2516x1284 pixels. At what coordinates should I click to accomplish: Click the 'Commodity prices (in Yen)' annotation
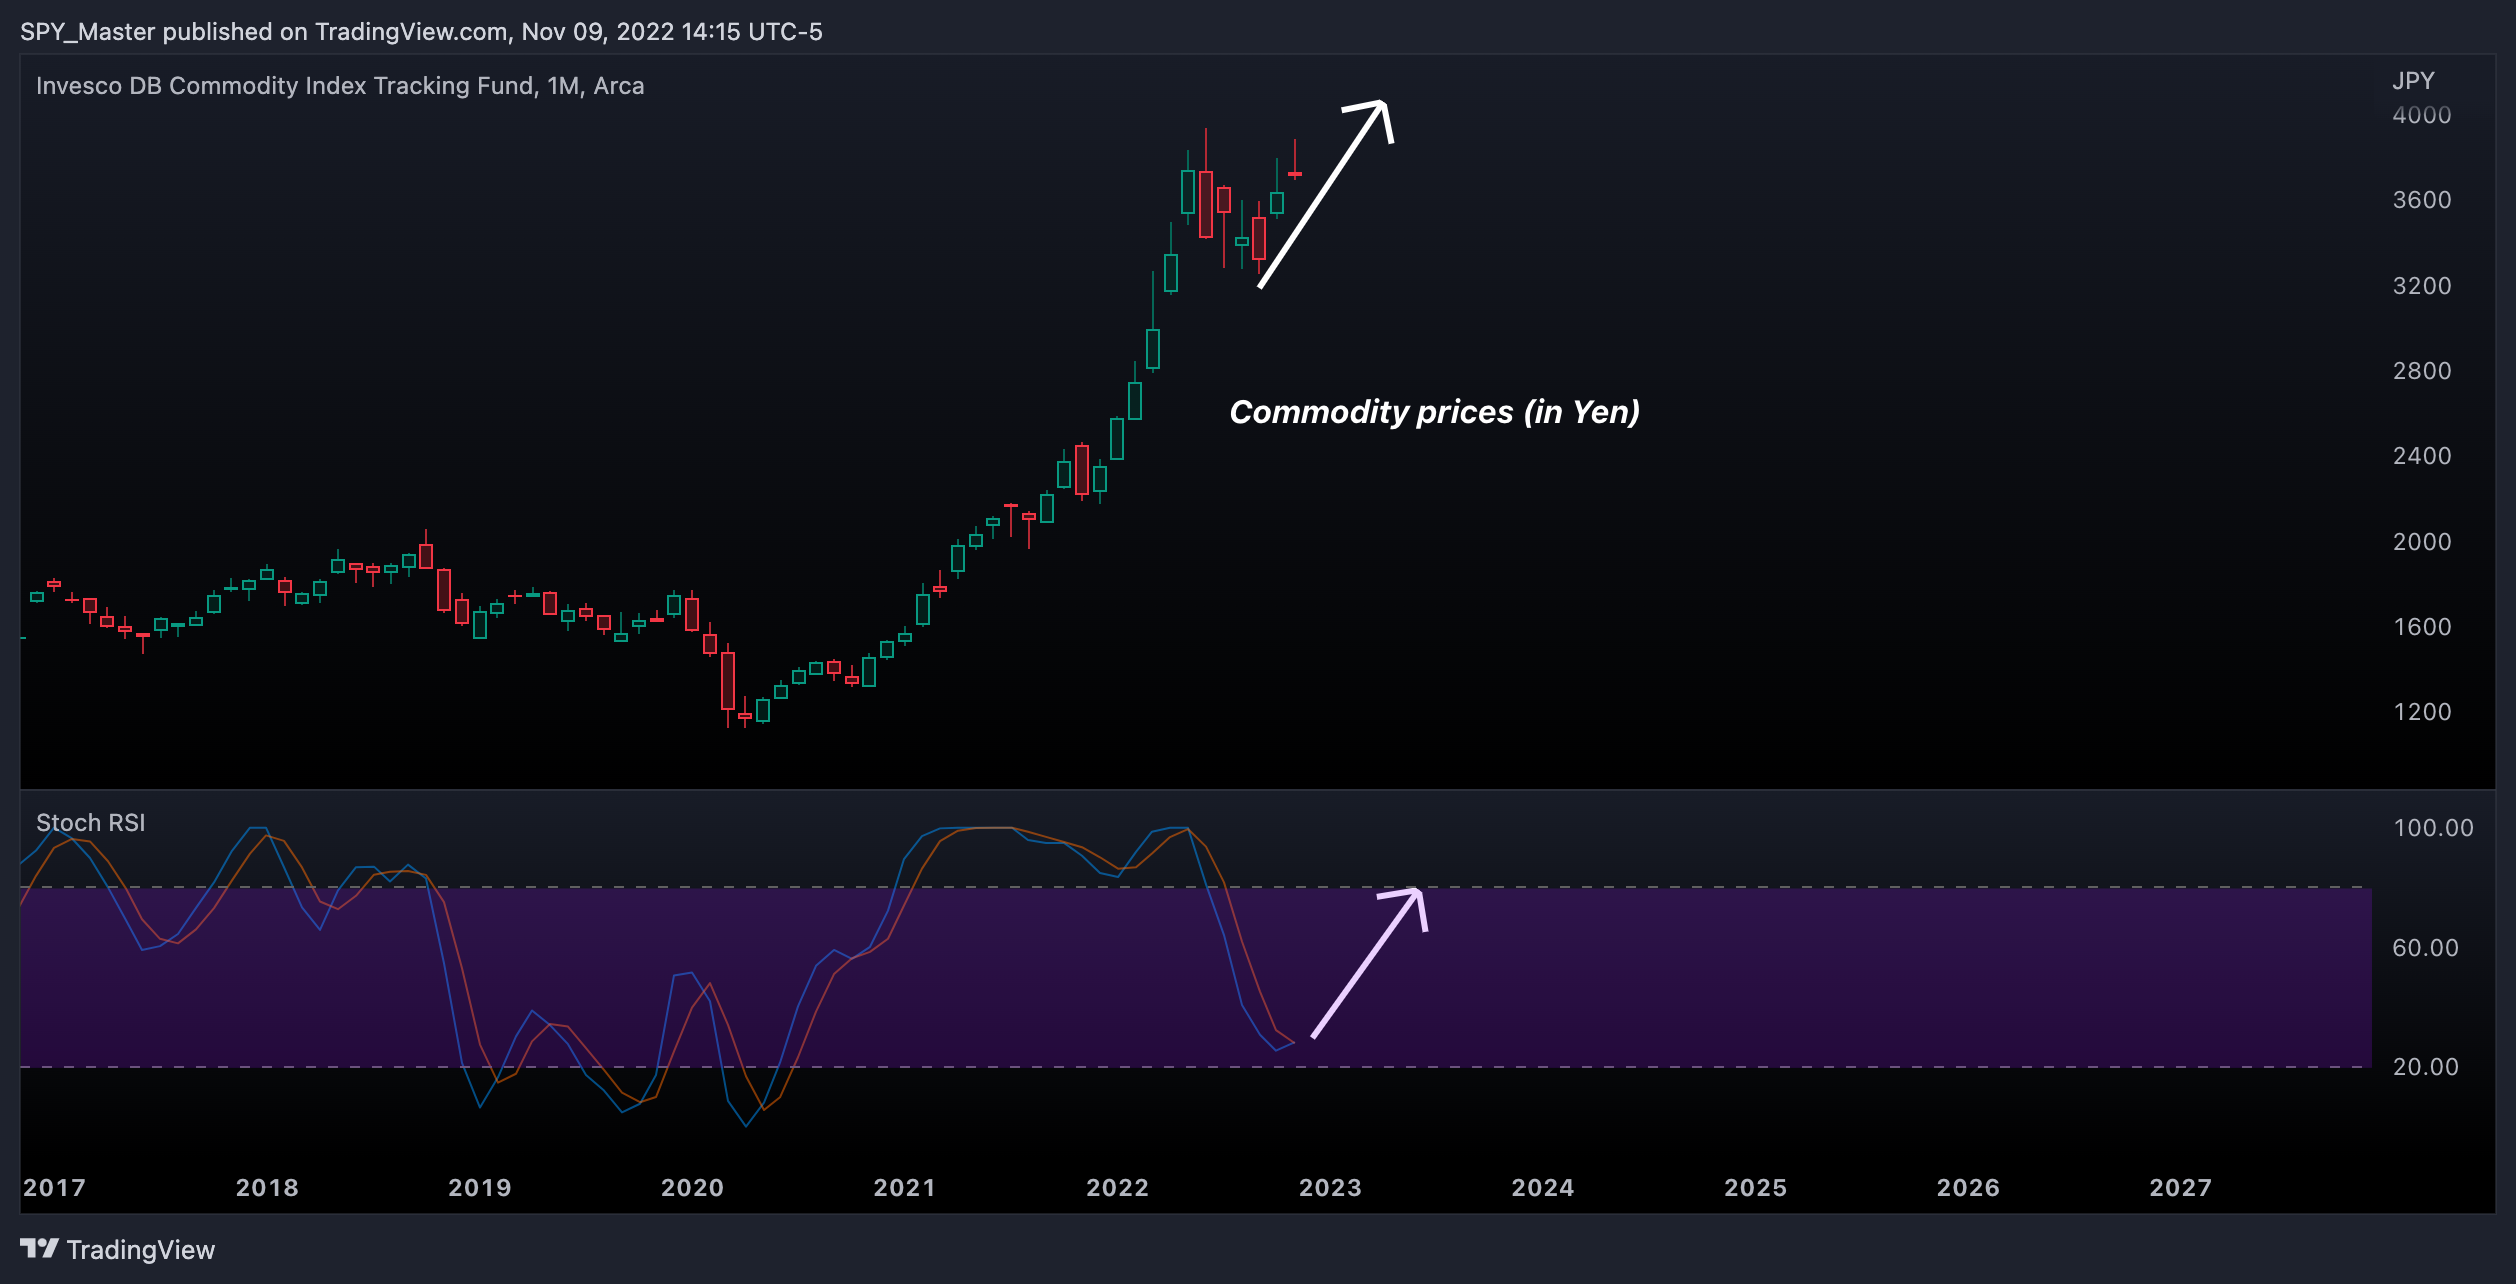pos(1435,412)
